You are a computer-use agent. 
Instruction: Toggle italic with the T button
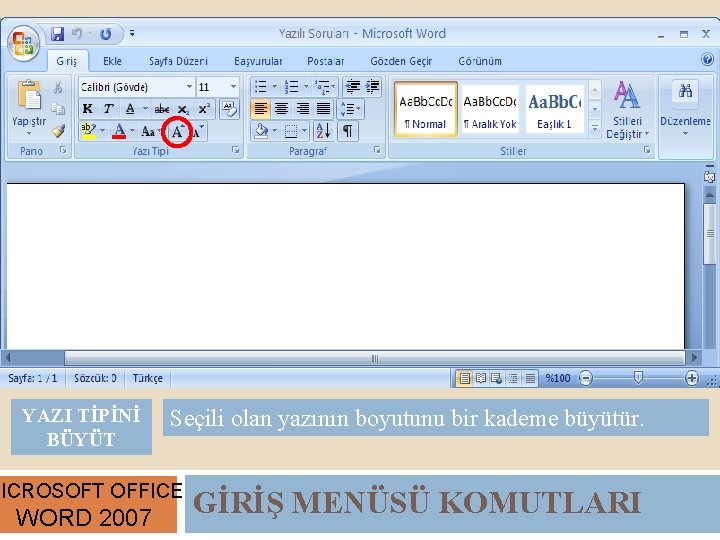108,109
